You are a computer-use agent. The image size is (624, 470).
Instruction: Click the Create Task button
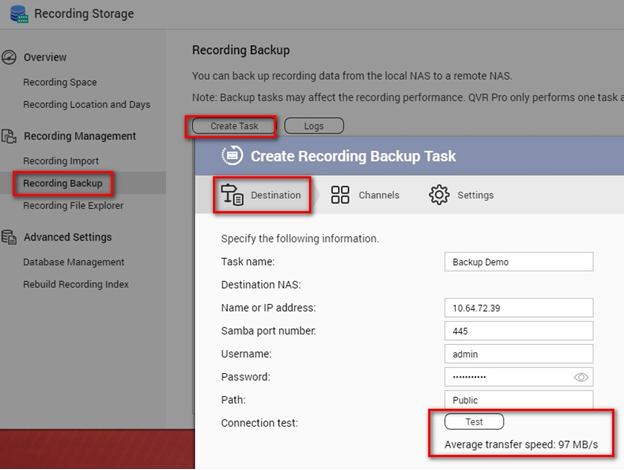point(234,126)
